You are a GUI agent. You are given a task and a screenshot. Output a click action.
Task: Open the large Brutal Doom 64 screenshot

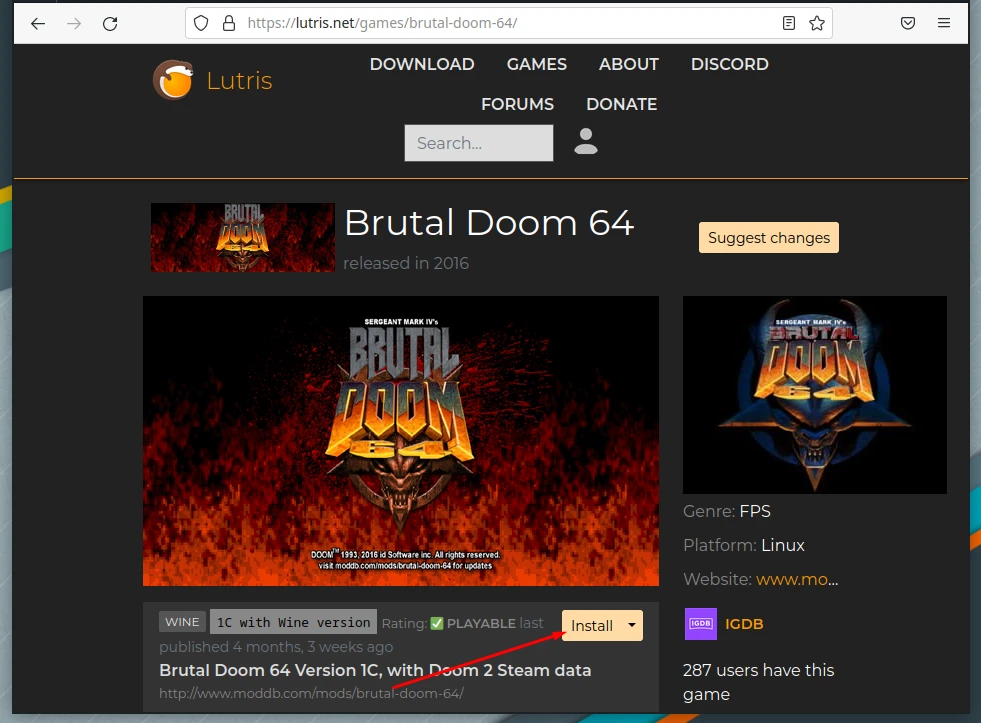tap(401, 441)
